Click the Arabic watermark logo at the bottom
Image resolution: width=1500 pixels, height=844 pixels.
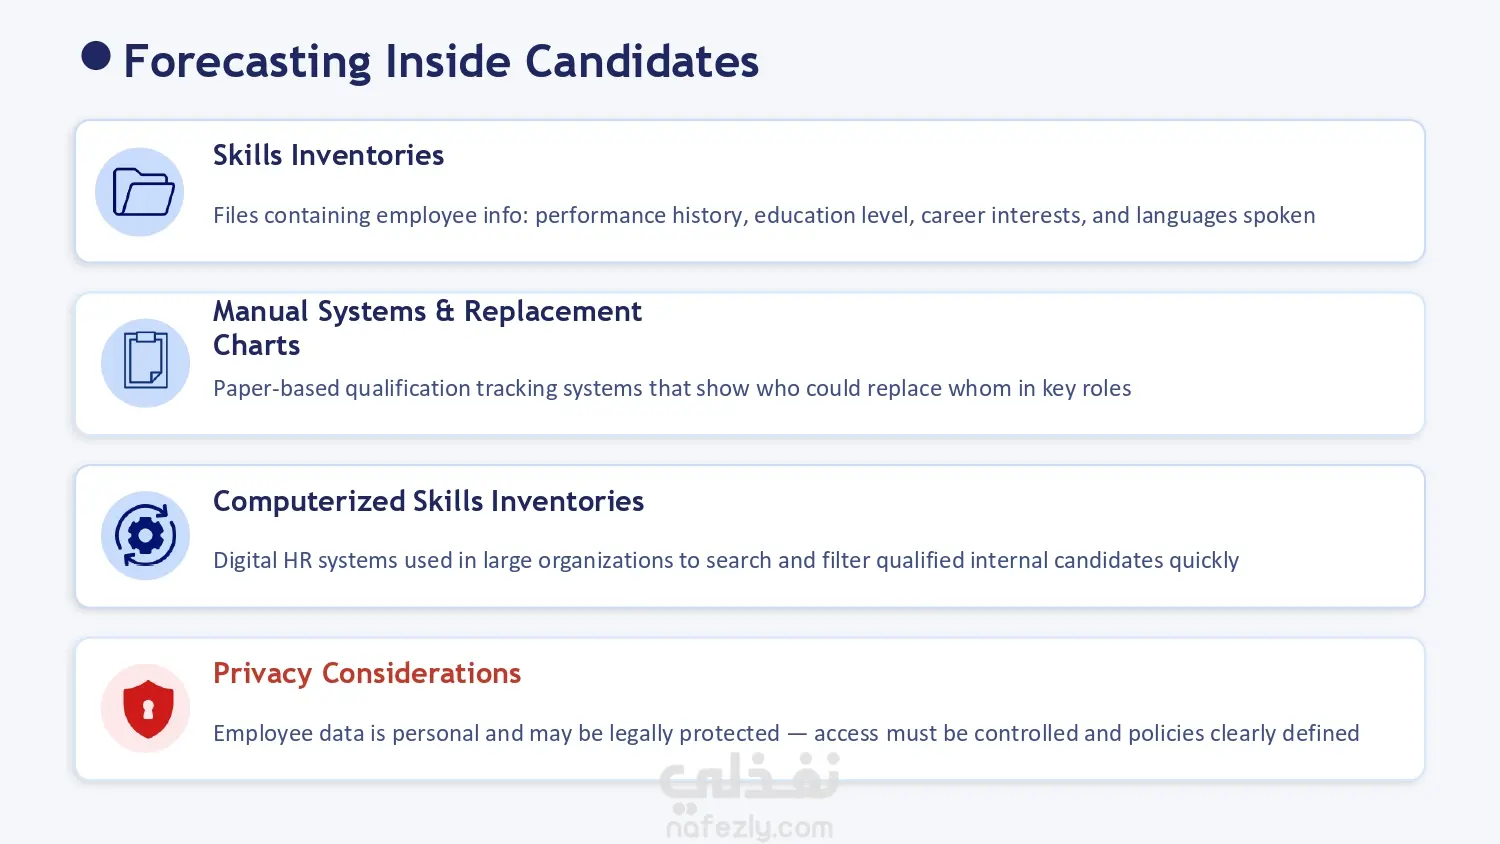point(749,776)
